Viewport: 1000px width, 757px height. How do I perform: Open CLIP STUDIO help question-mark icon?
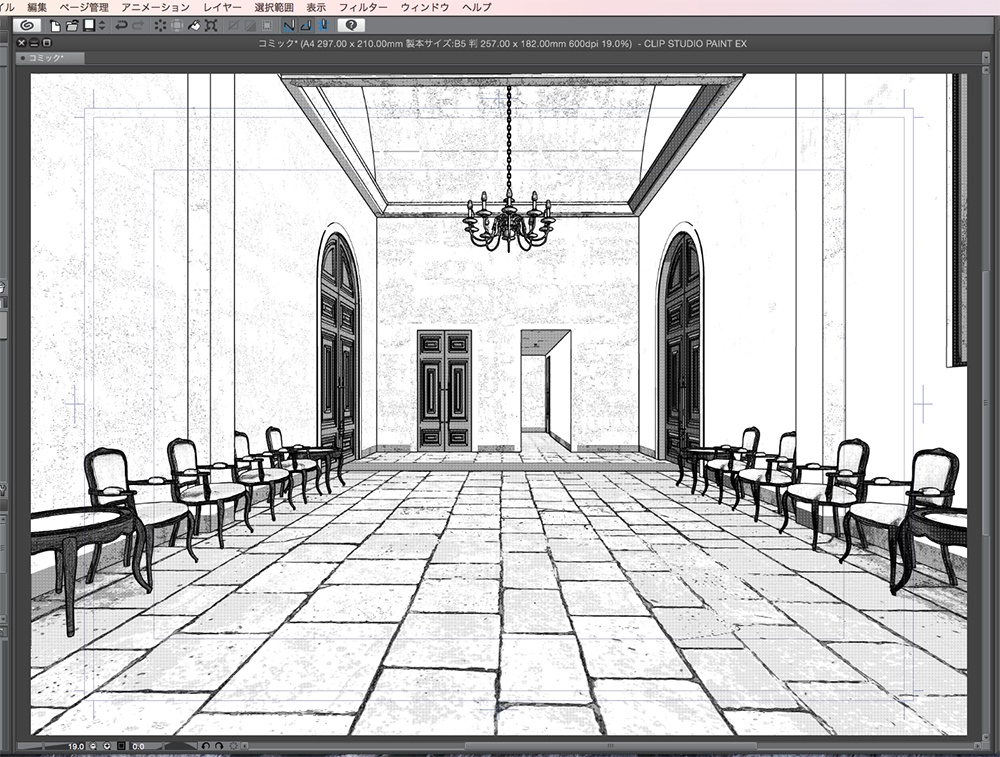[351, 26]
